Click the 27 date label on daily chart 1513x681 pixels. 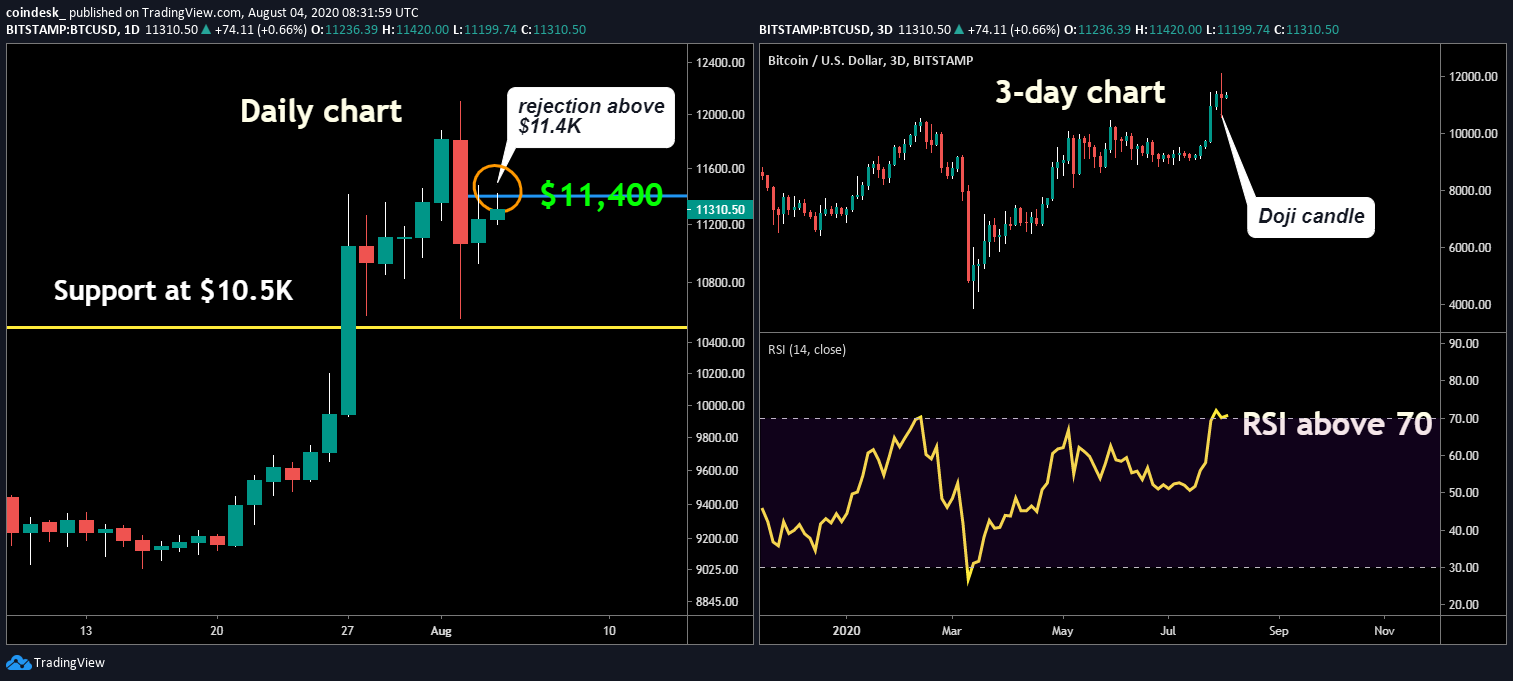click(x=347, y=631)
